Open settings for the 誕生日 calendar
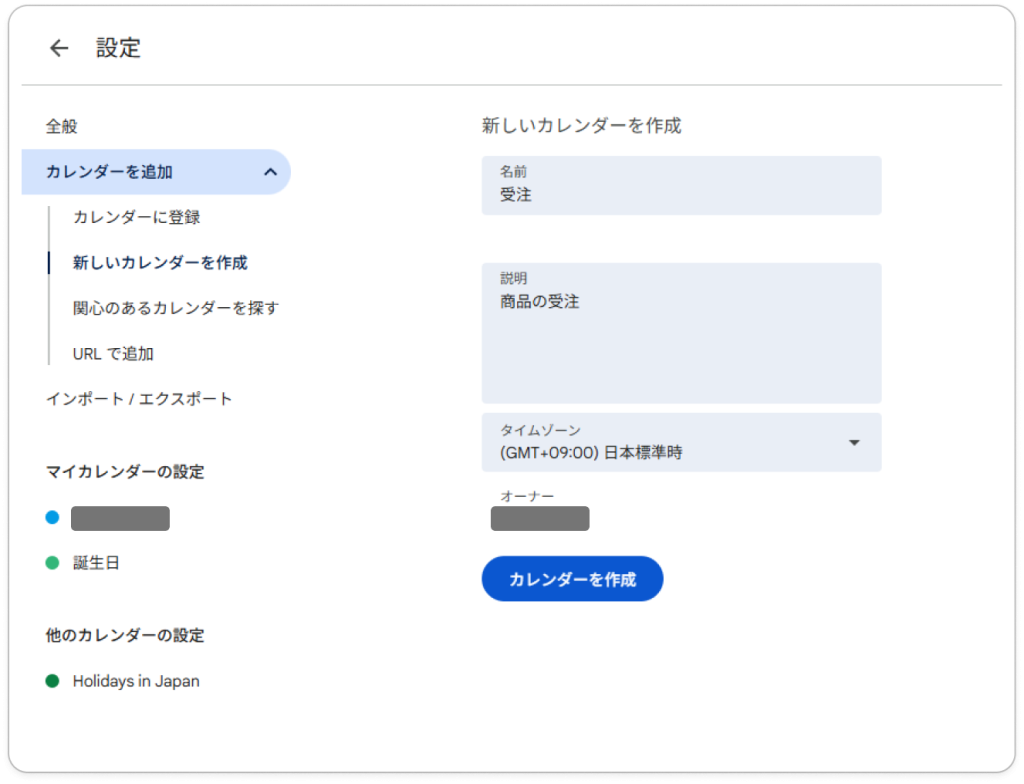Screen dimensions: 1024x784 pyautogui.click(x=96, y=562)
